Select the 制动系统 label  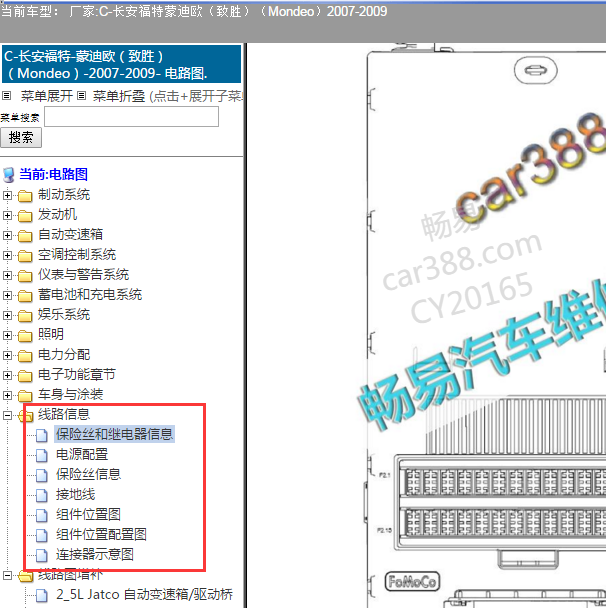coord(64,195)
